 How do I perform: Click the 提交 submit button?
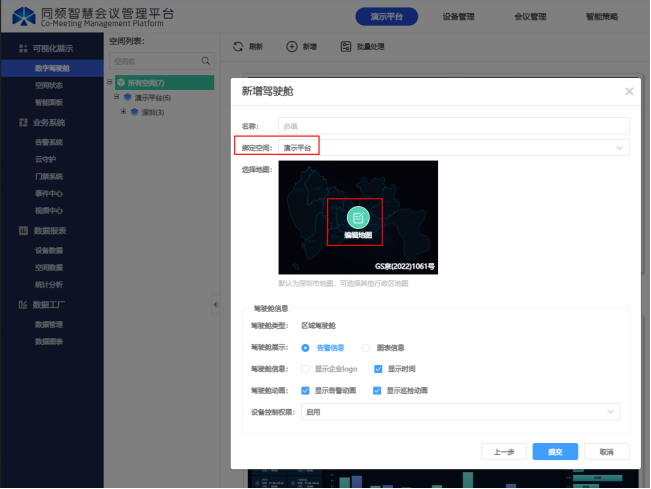[555, 451]
